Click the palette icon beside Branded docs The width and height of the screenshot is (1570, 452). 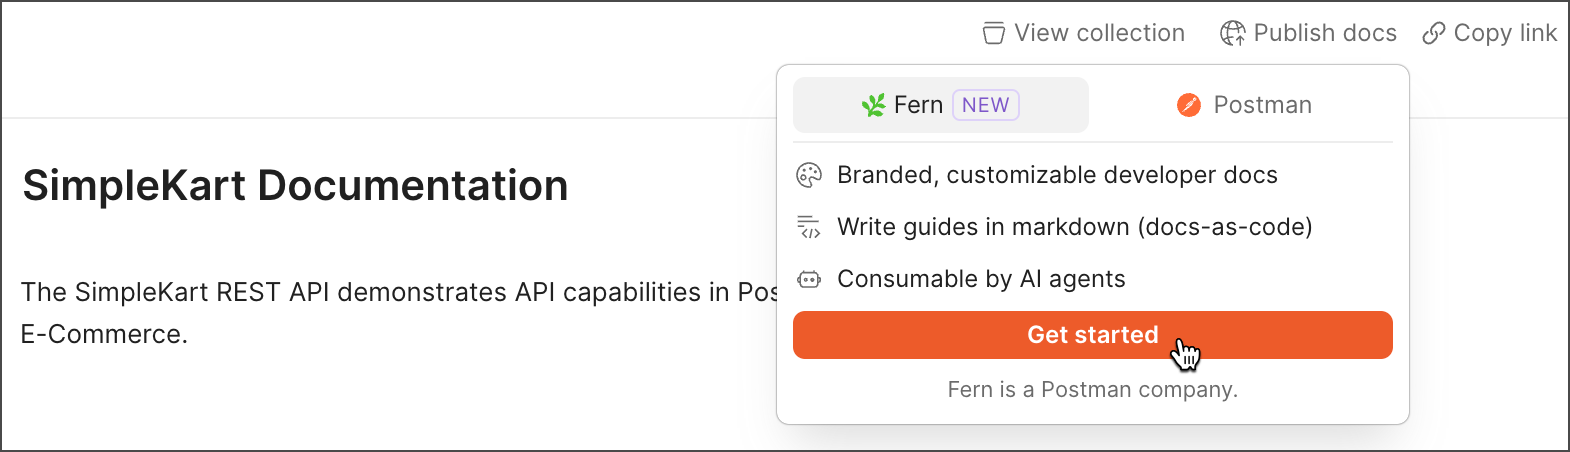[x=808, y=175]
